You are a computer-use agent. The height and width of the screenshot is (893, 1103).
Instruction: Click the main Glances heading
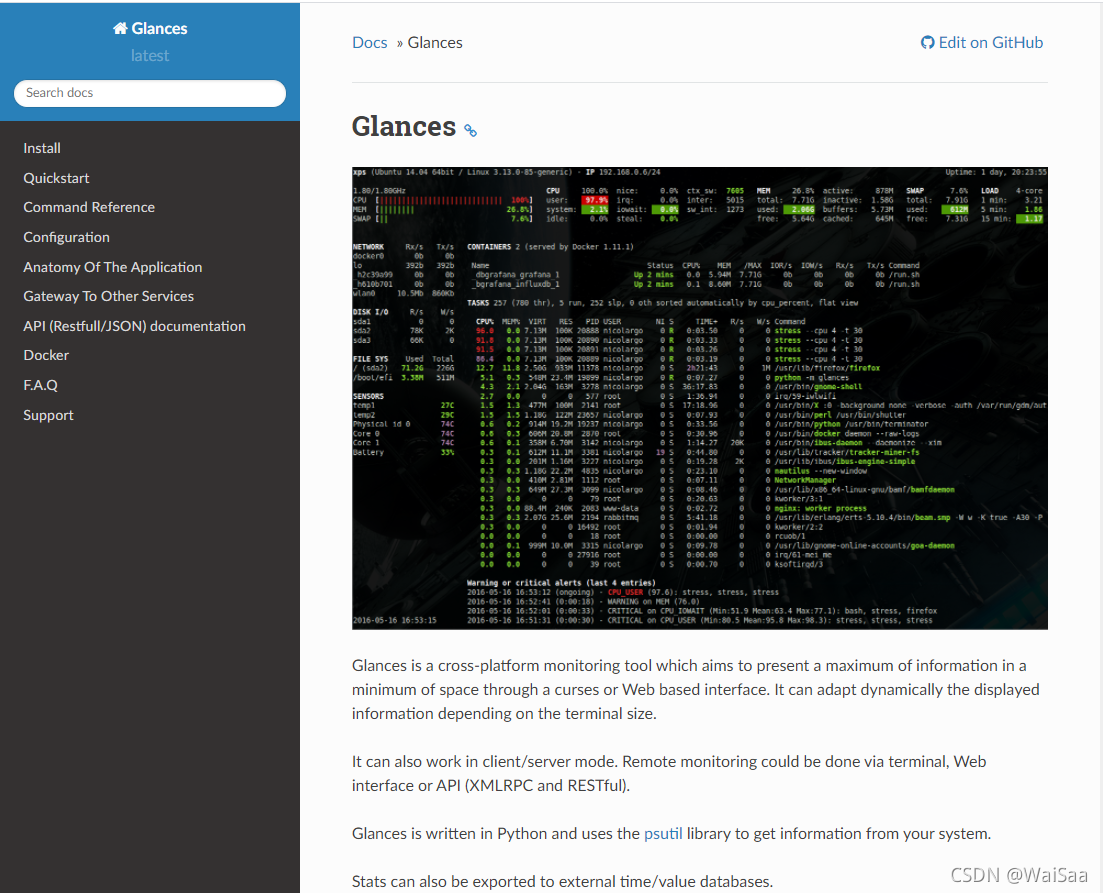coord(404,127)
